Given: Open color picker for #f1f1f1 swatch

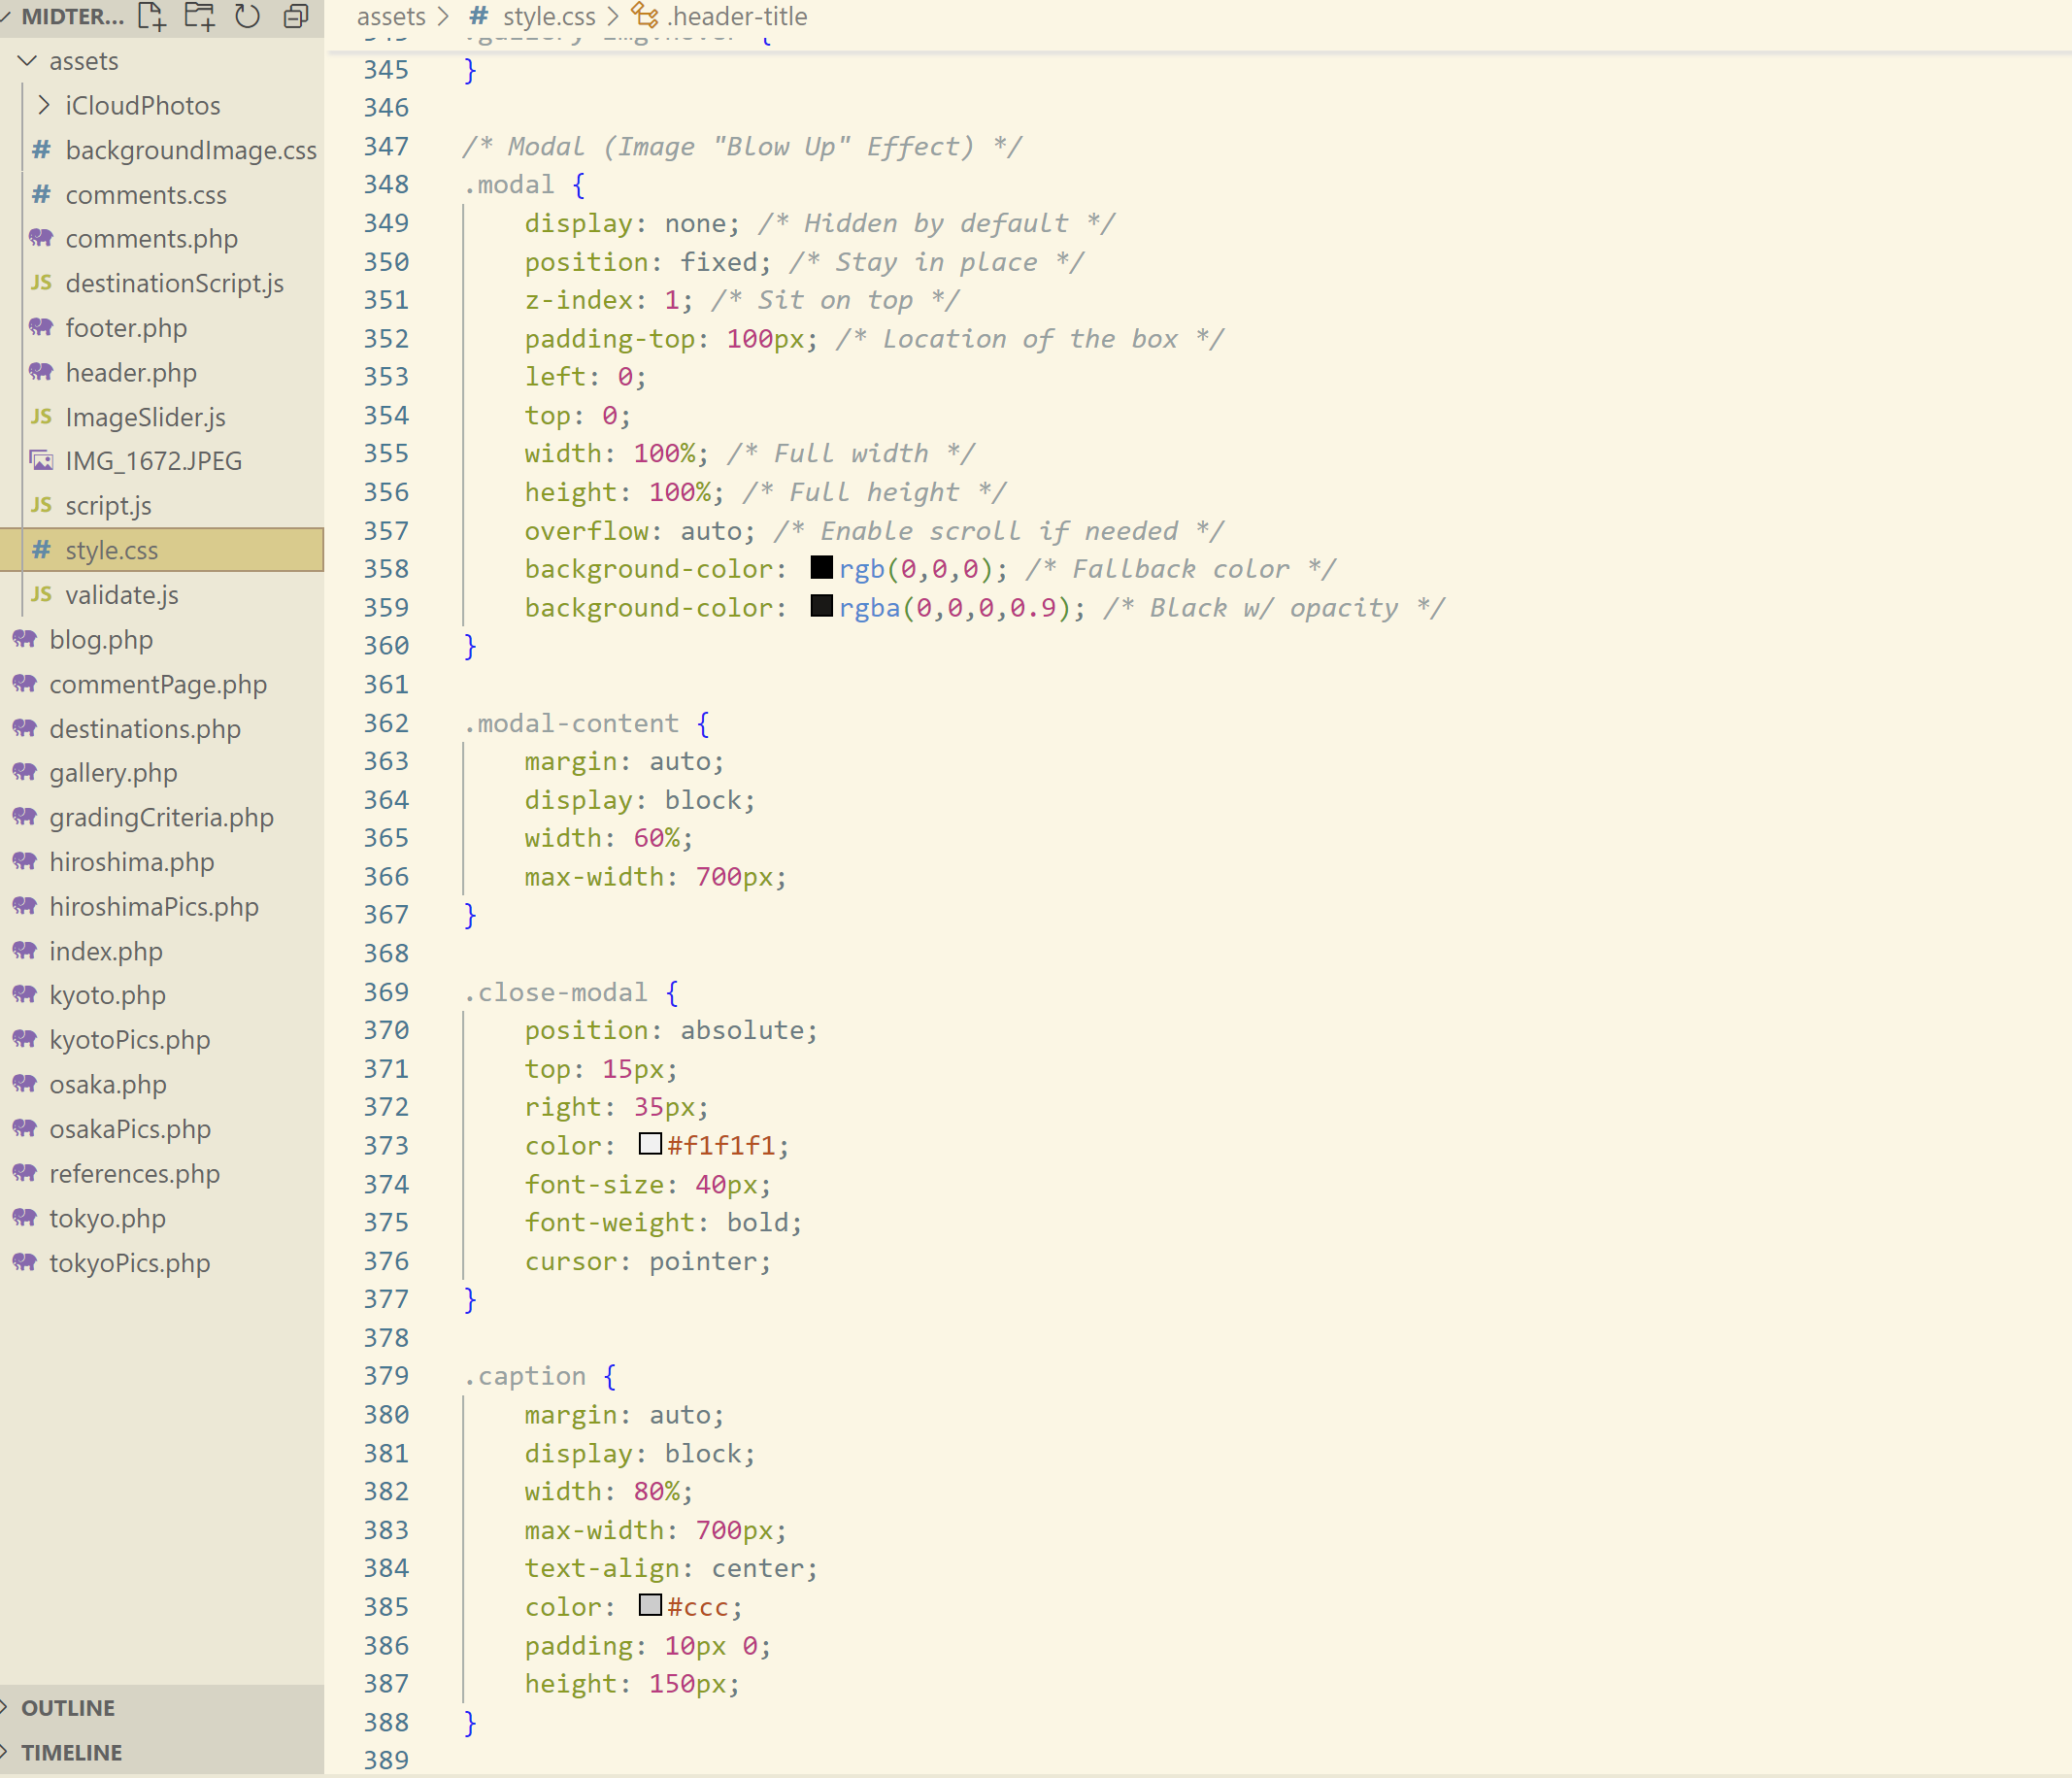Looking at the screenshot, I should 650,1144.
